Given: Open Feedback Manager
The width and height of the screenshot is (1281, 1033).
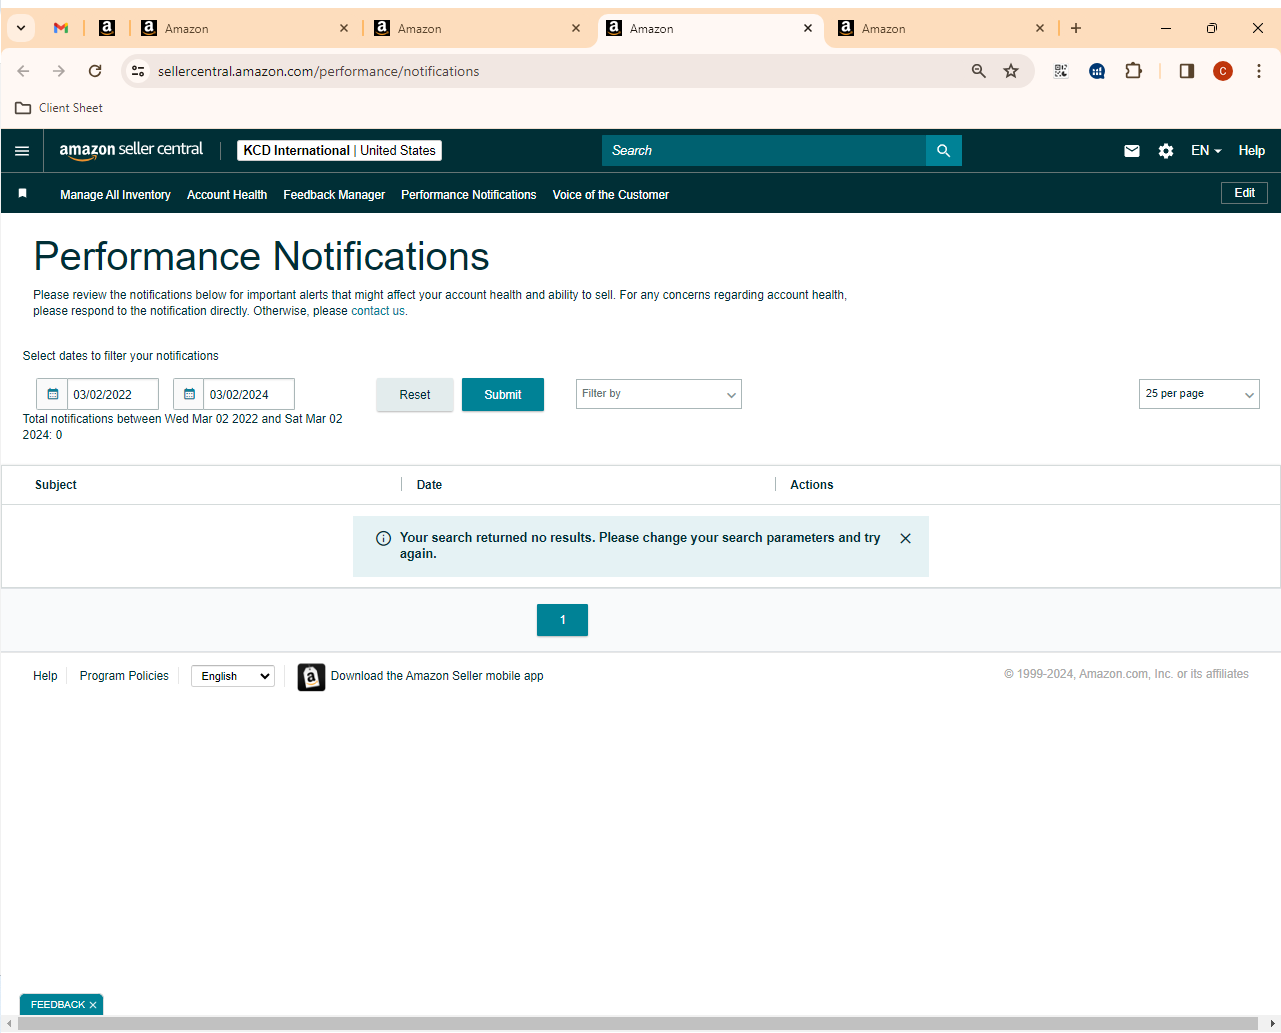Looking at the screenshot, I should (x=334, y=195).
